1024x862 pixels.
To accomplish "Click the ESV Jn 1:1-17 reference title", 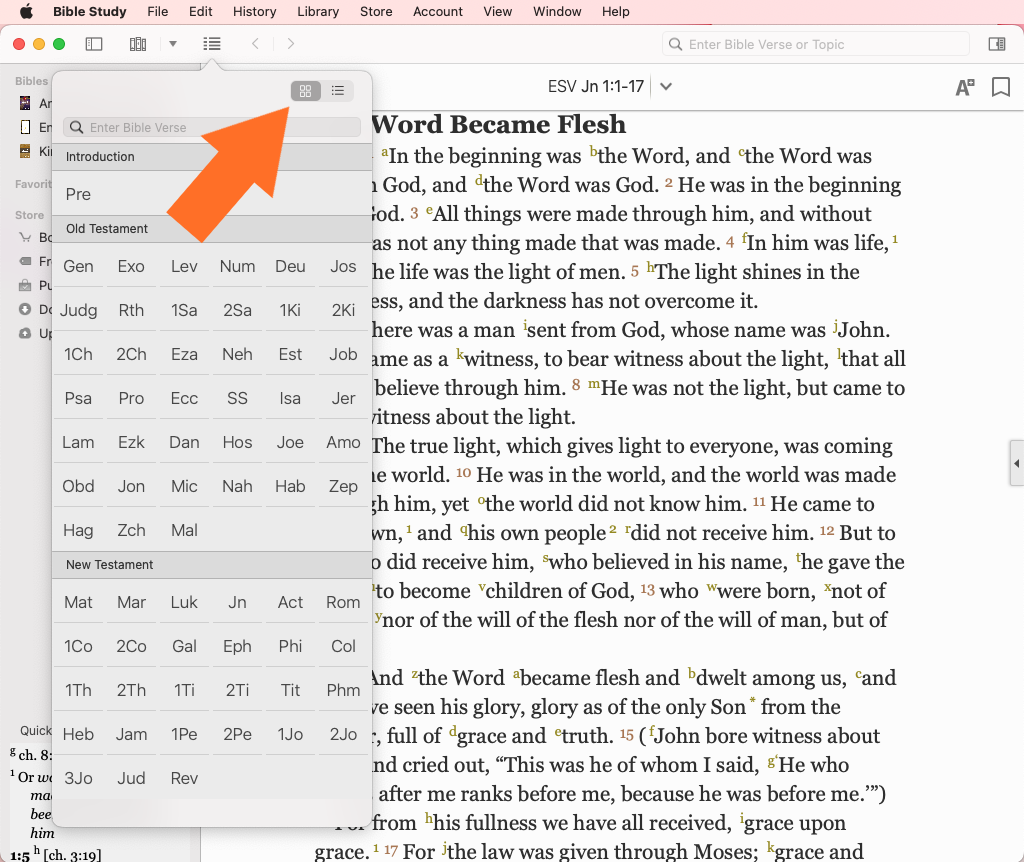I will point(596,86).
